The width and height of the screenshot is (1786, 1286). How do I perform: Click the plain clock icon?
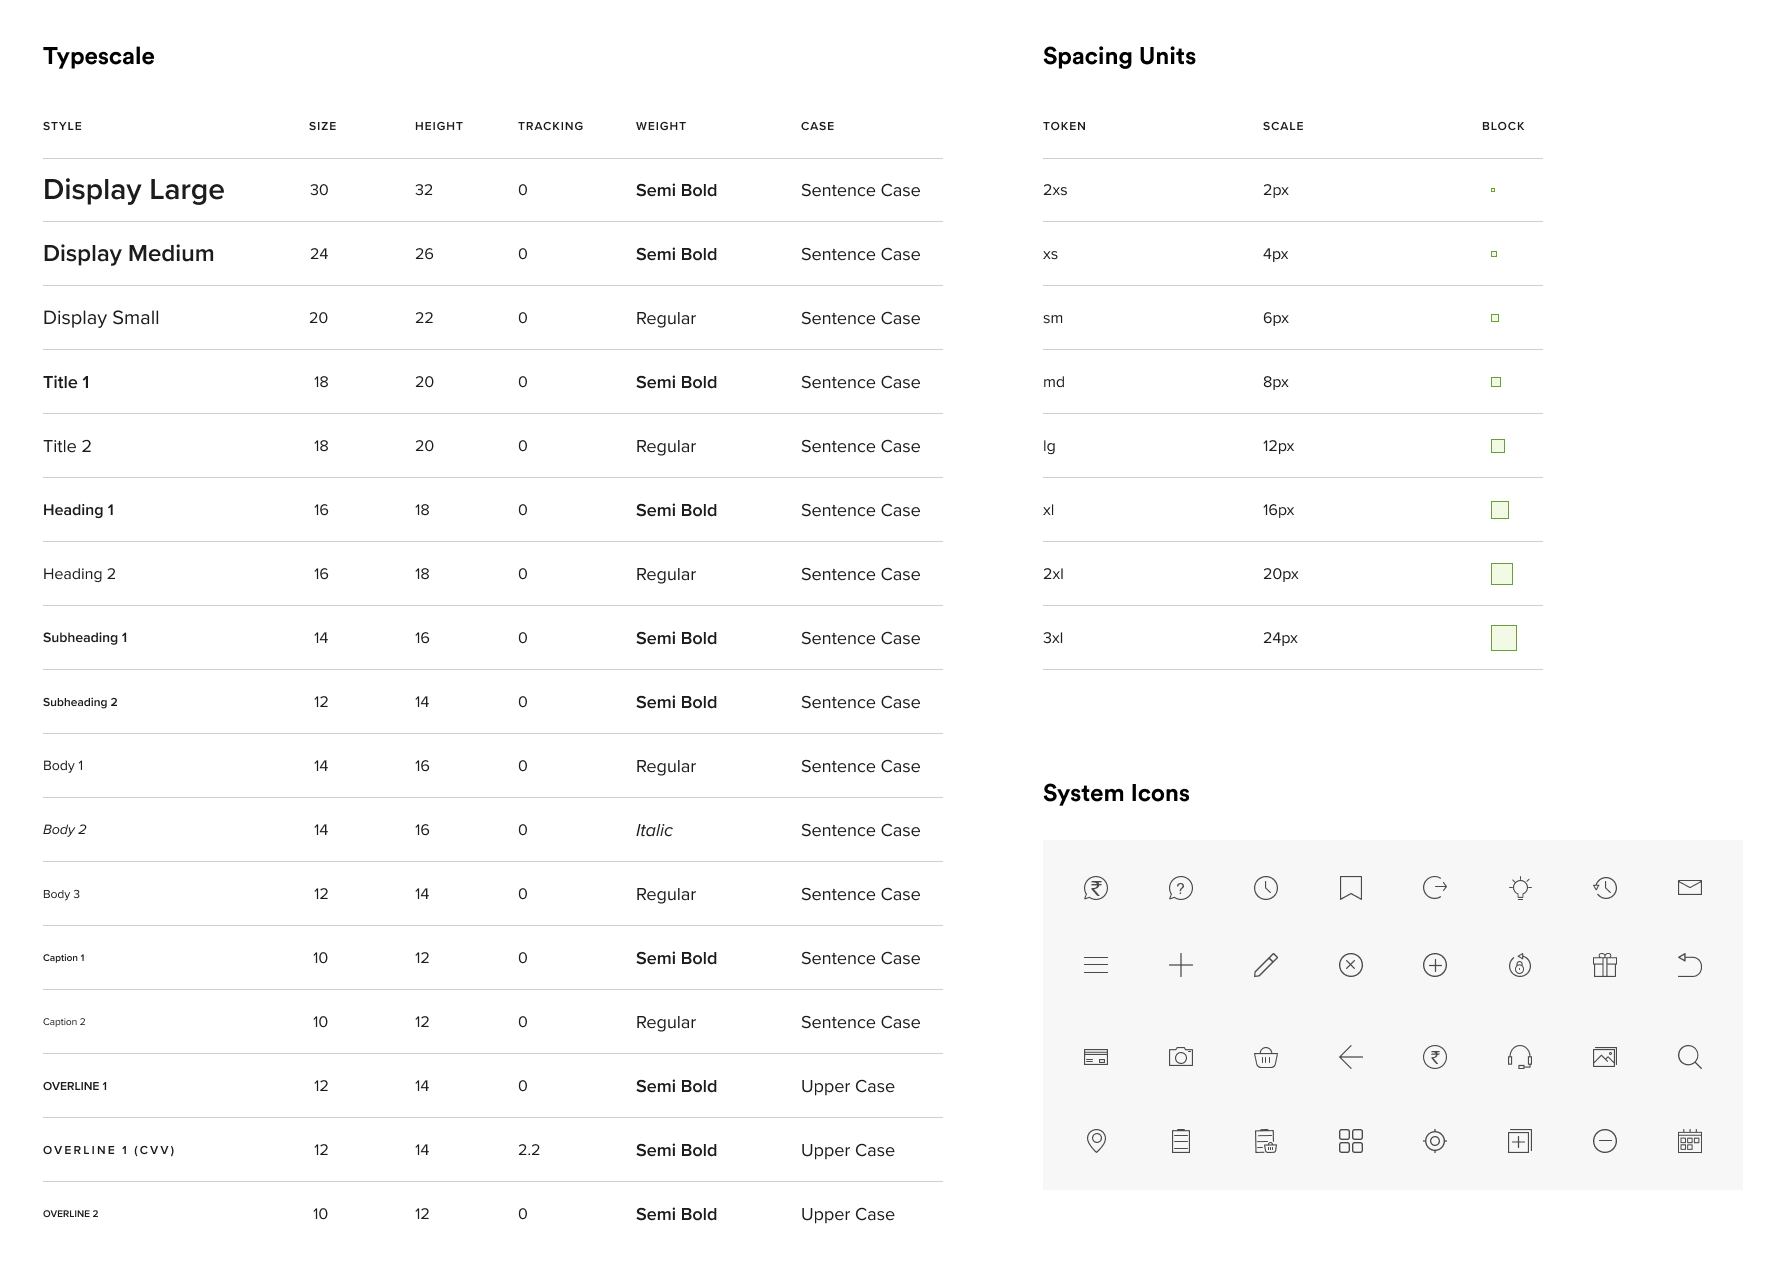(x=1266, y=888)
